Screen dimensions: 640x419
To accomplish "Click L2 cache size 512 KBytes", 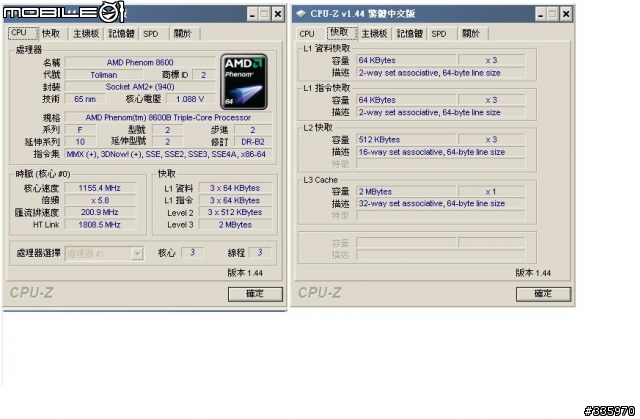I will tap(406, 140).
